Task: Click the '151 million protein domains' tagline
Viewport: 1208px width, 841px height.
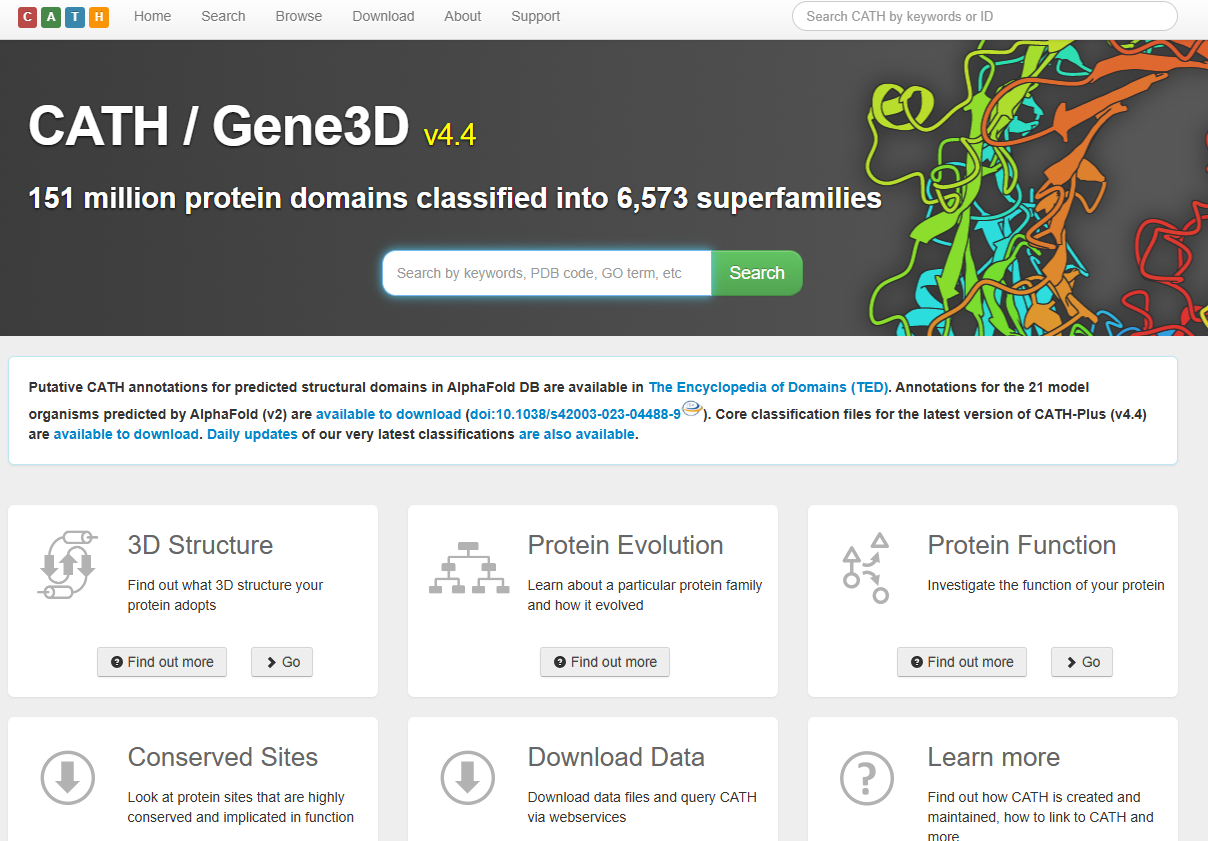Action: click(455, 198)
